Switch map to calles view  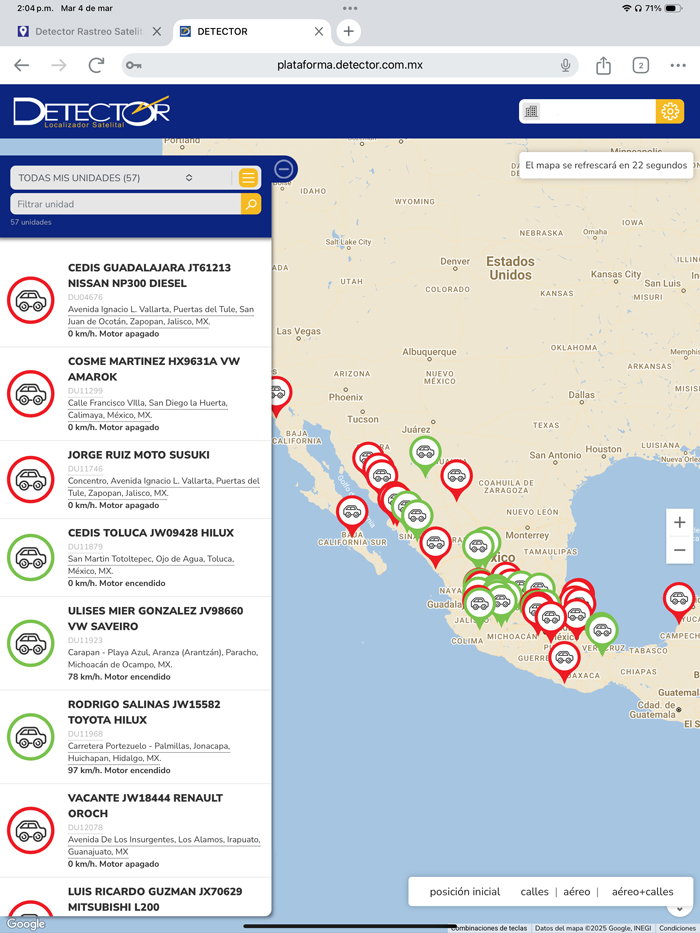(534, 891)
